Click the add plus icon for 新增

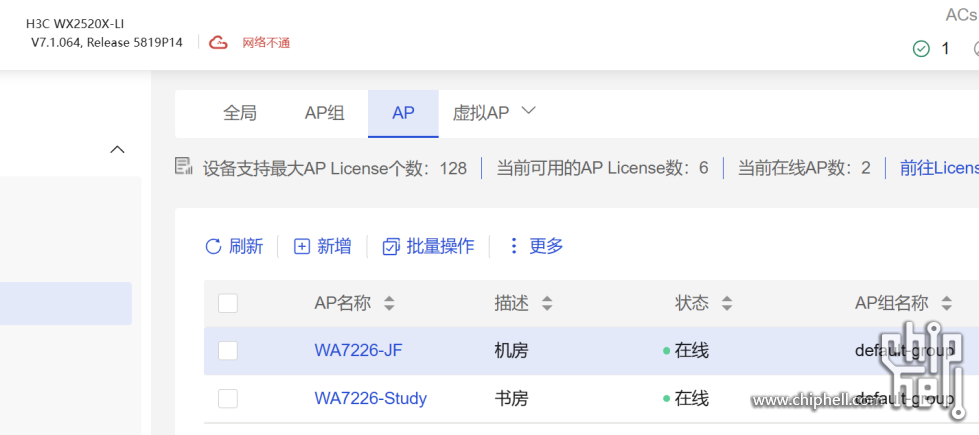pyautogui.click(x=301, y=246)
